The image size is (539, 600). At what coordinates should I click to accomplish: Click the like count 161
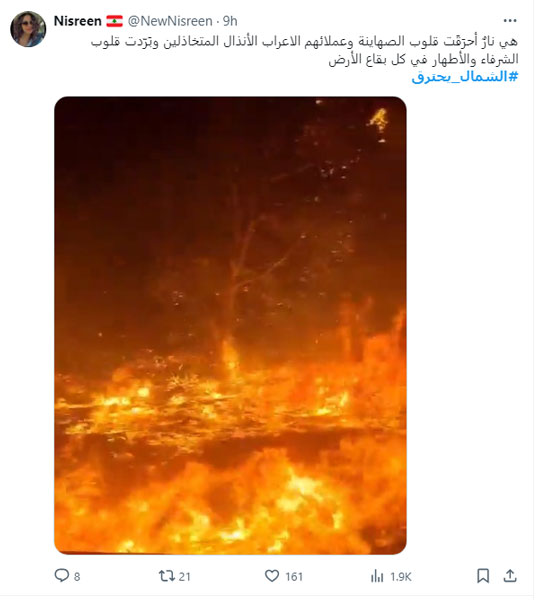(x=294, y=577)
